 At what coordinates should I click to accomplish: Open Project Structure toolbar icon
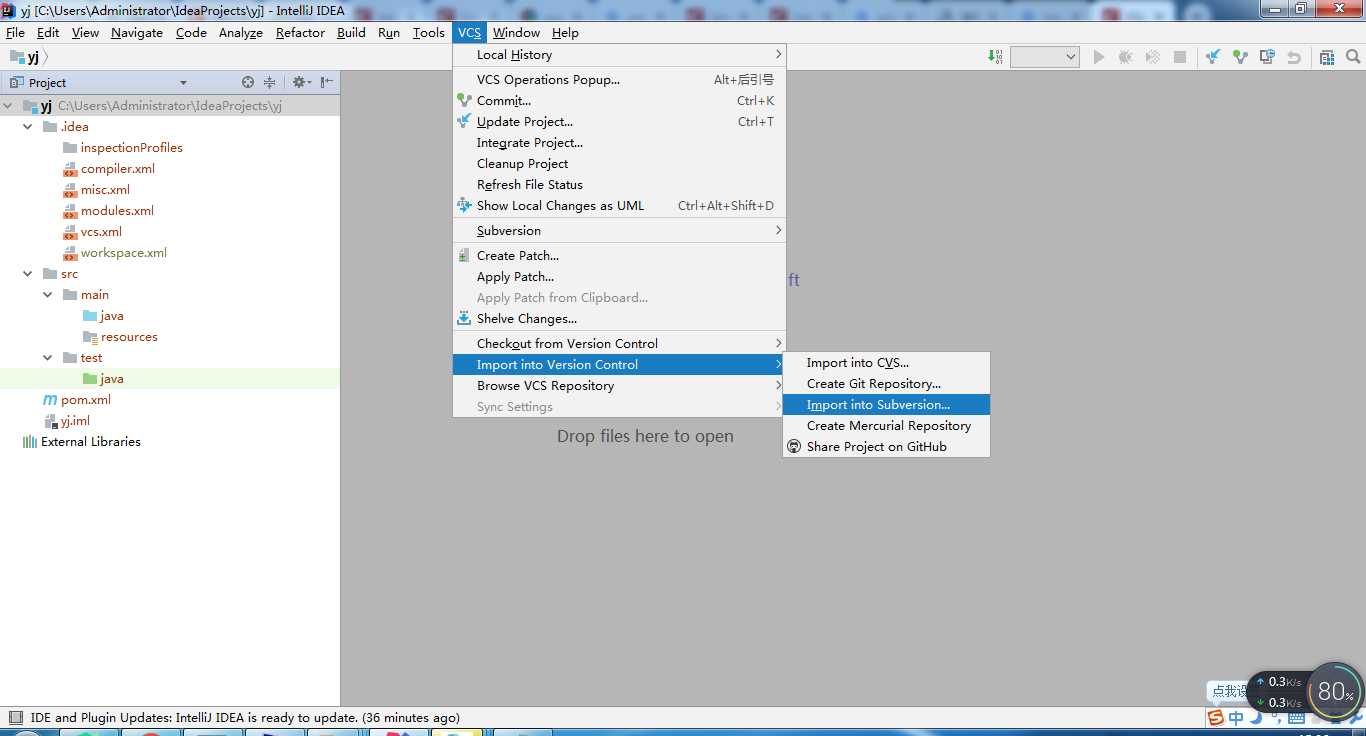click(1327, 57)
